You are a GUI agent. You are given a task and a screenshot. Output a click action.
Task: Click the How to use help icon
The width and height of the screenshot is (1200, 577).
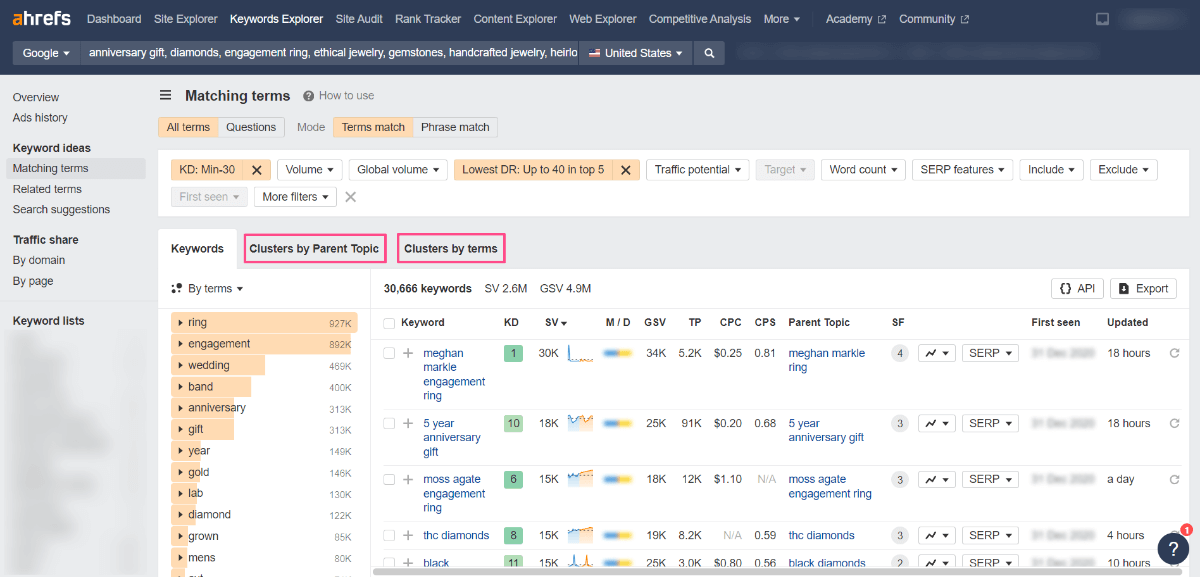(x=309, y=96)
